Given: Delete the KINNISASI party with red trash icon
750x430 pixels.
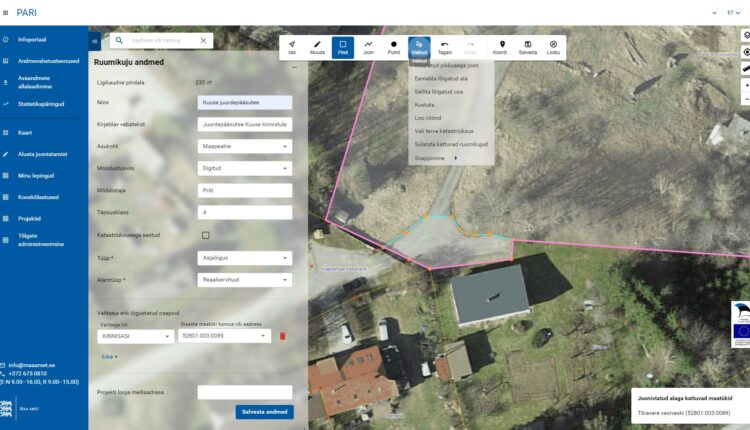Looking at the screenshot, I should pos(282,336).
